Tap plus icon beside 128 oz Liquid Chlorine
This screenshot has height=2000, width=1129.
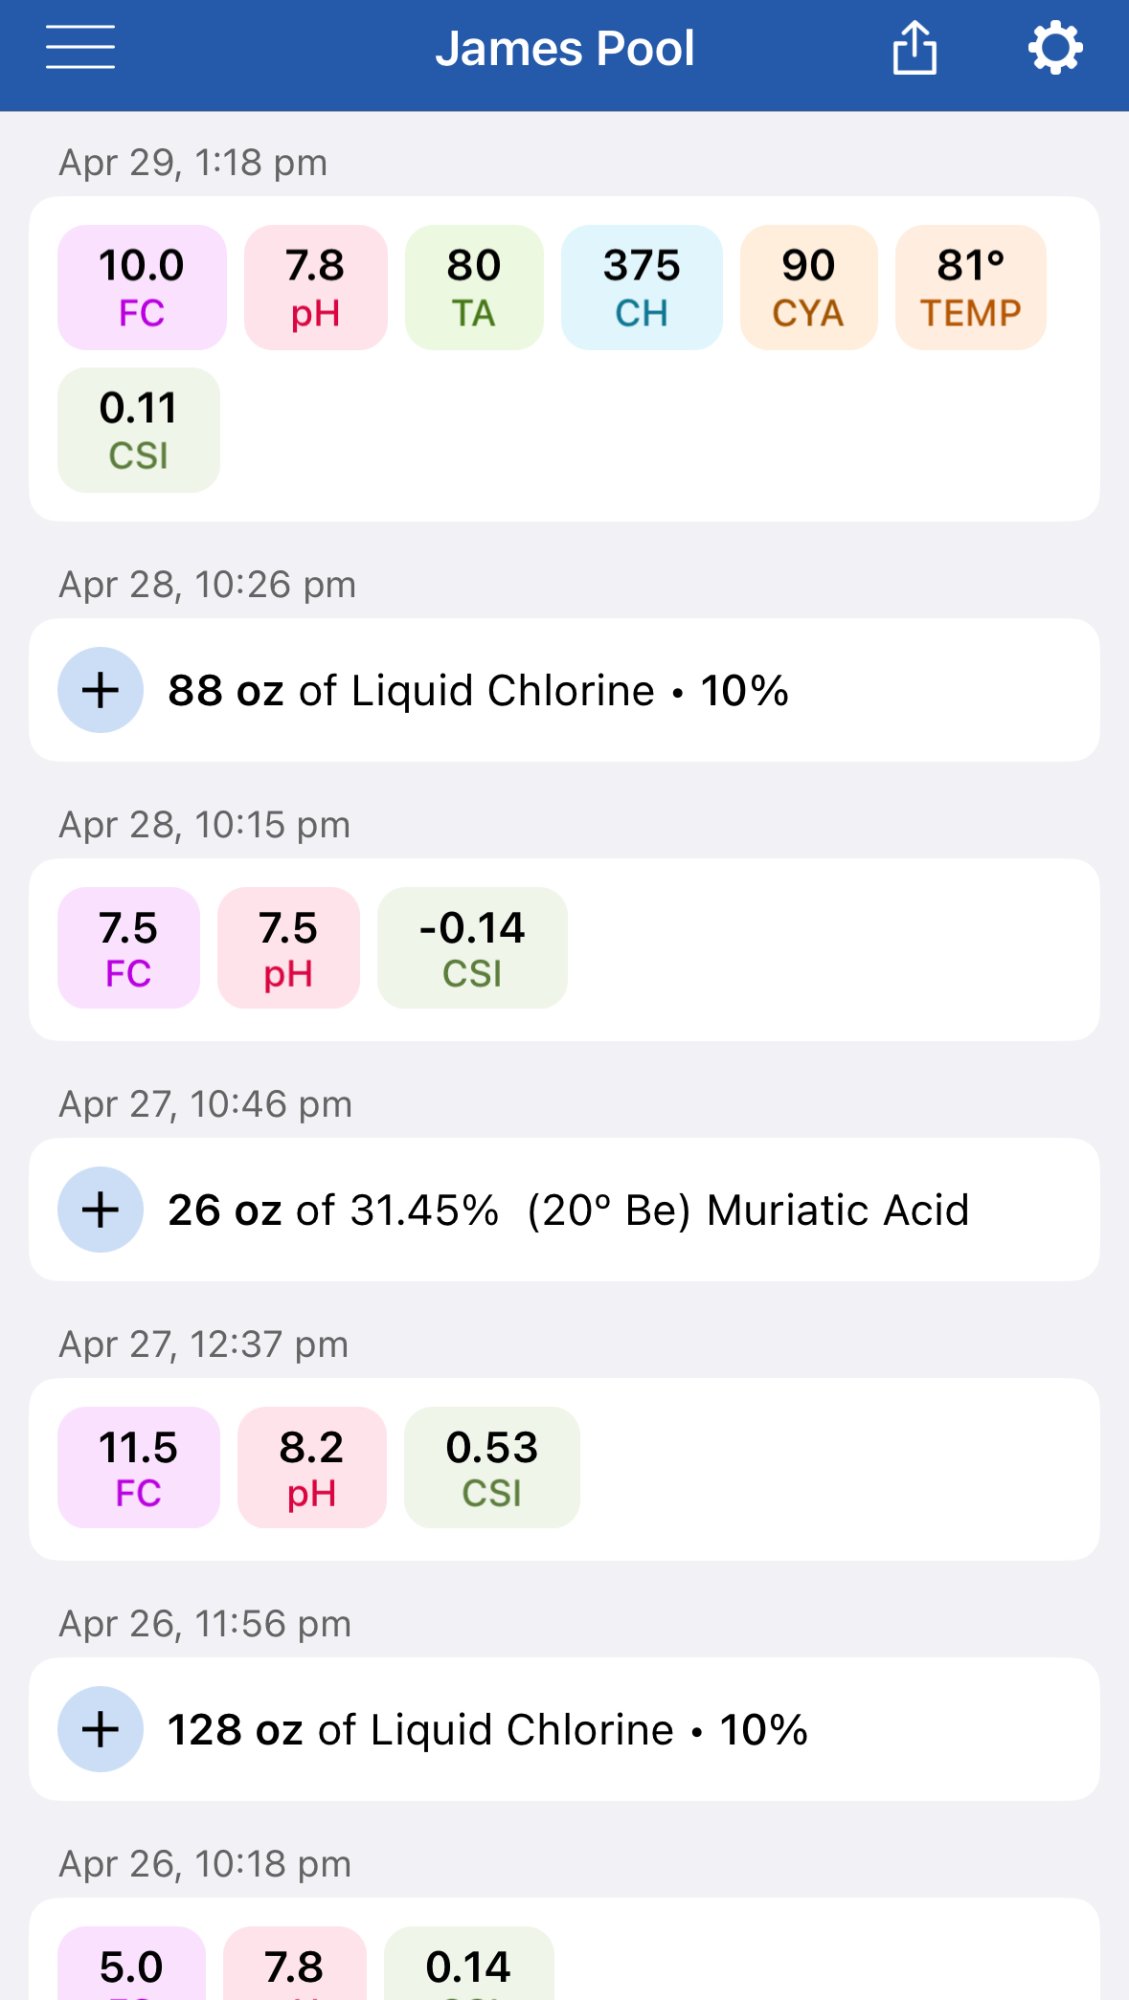[x=100, y=1729]
